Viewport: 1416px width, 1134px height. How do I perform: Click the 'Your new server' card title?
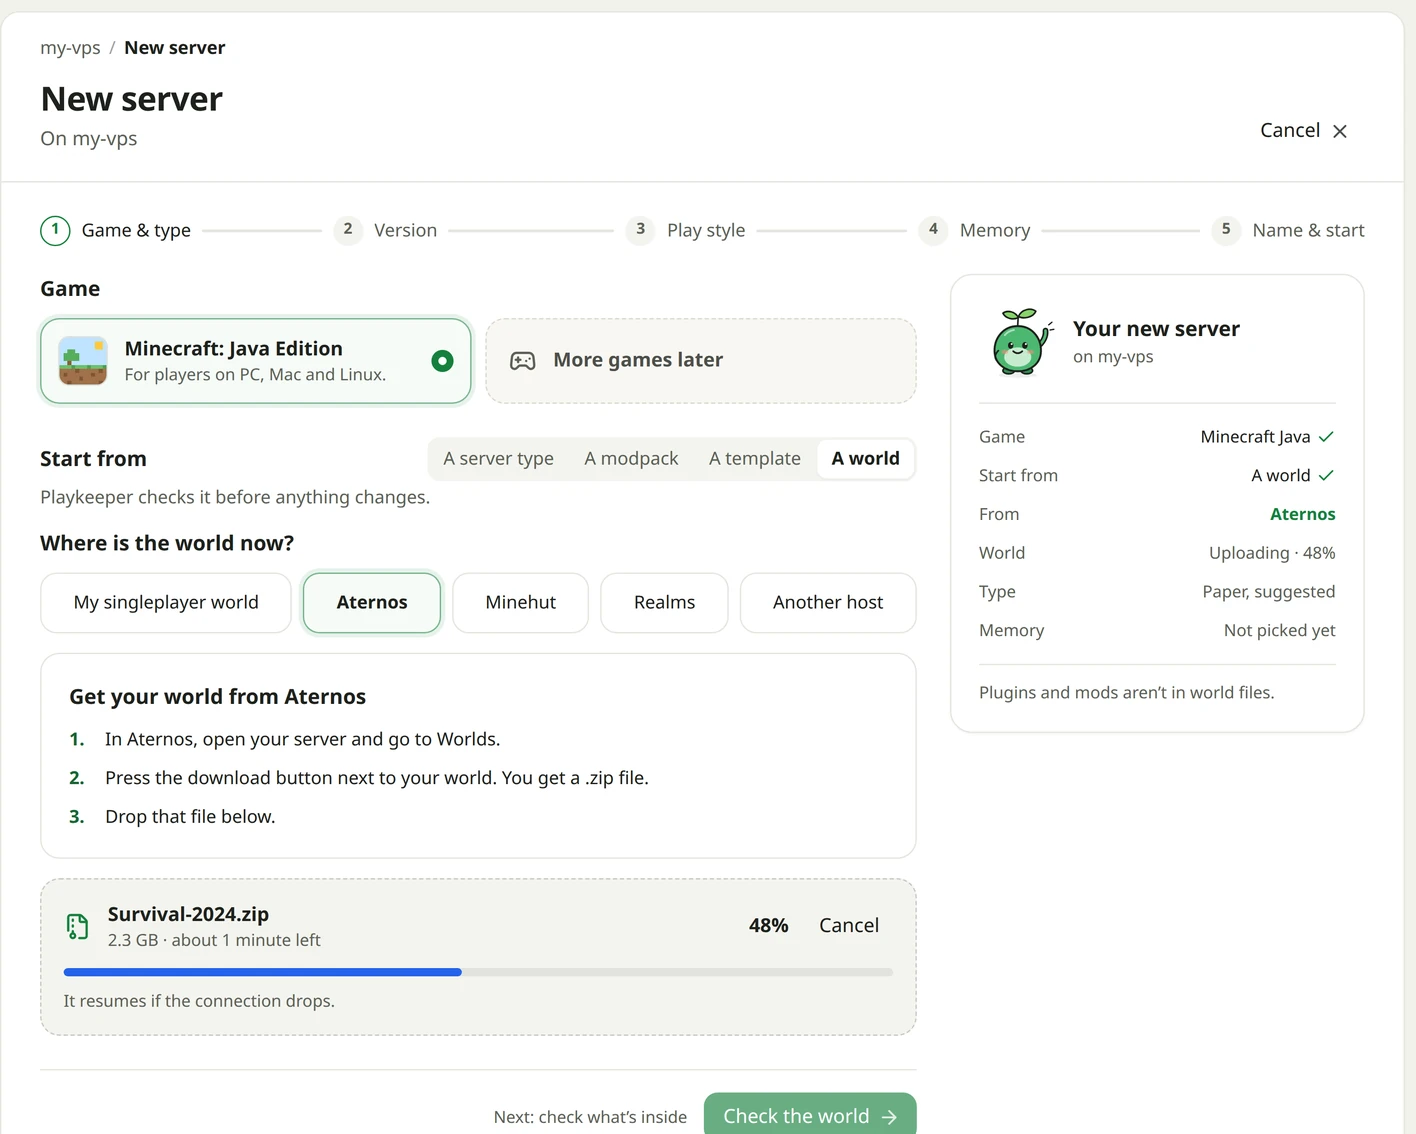[x=1156, y=329]
